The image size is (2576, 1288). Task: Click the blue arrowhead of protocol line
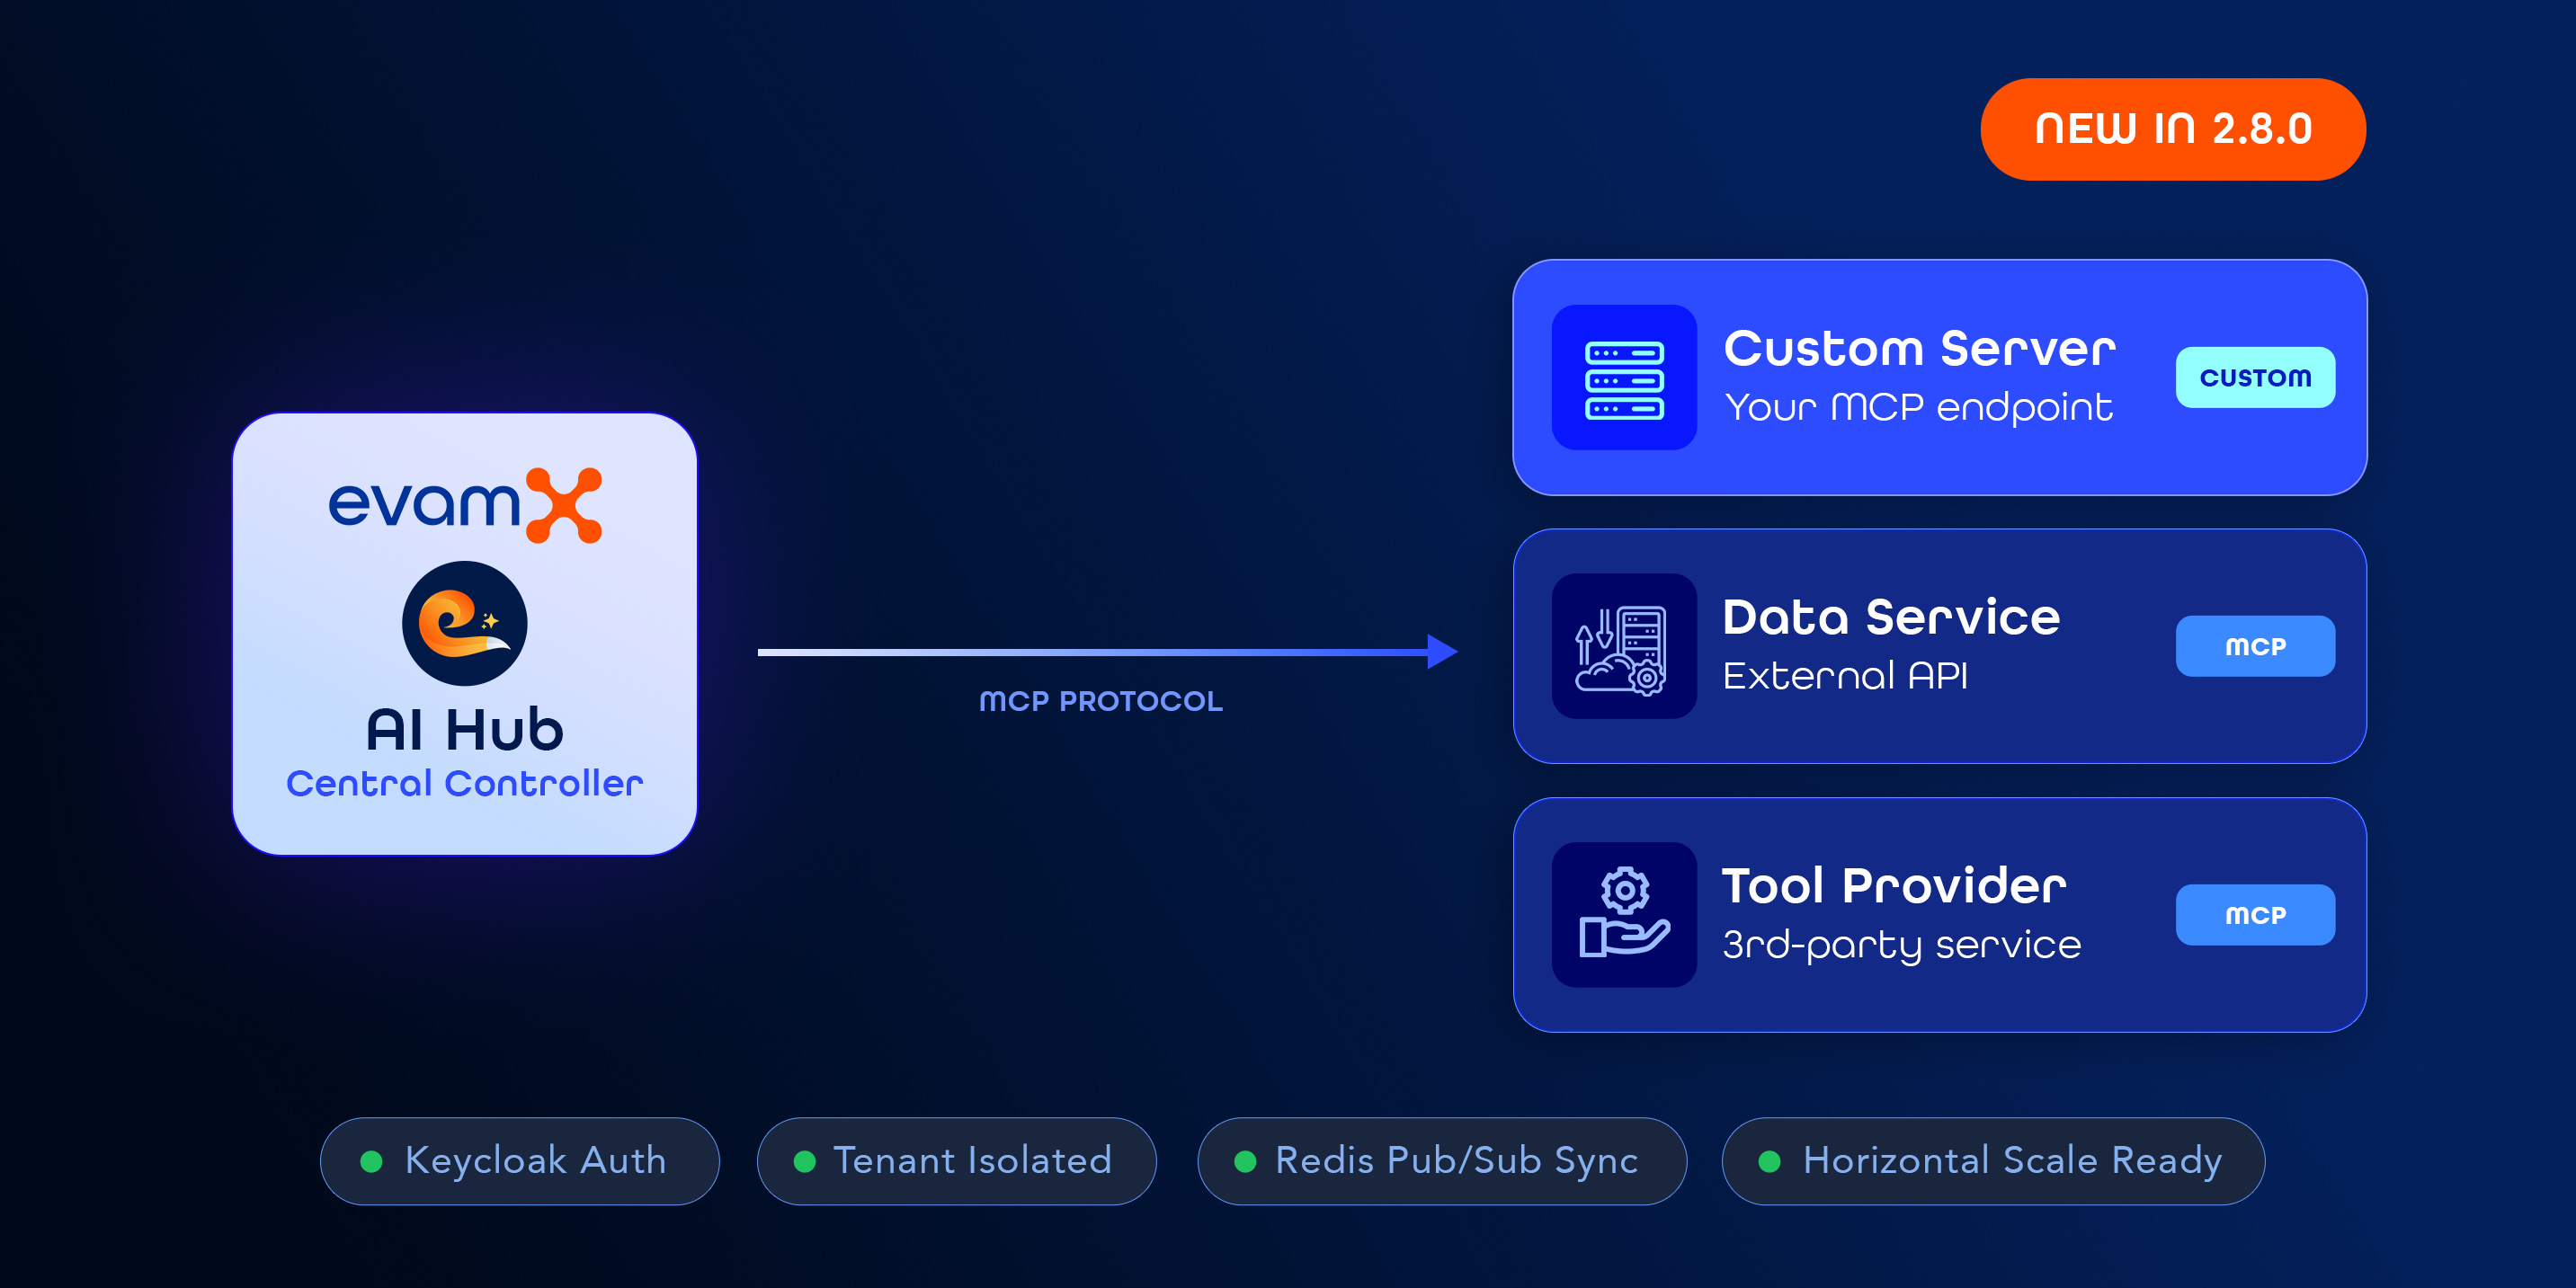pyautogui.click(x=1440, y=652)
